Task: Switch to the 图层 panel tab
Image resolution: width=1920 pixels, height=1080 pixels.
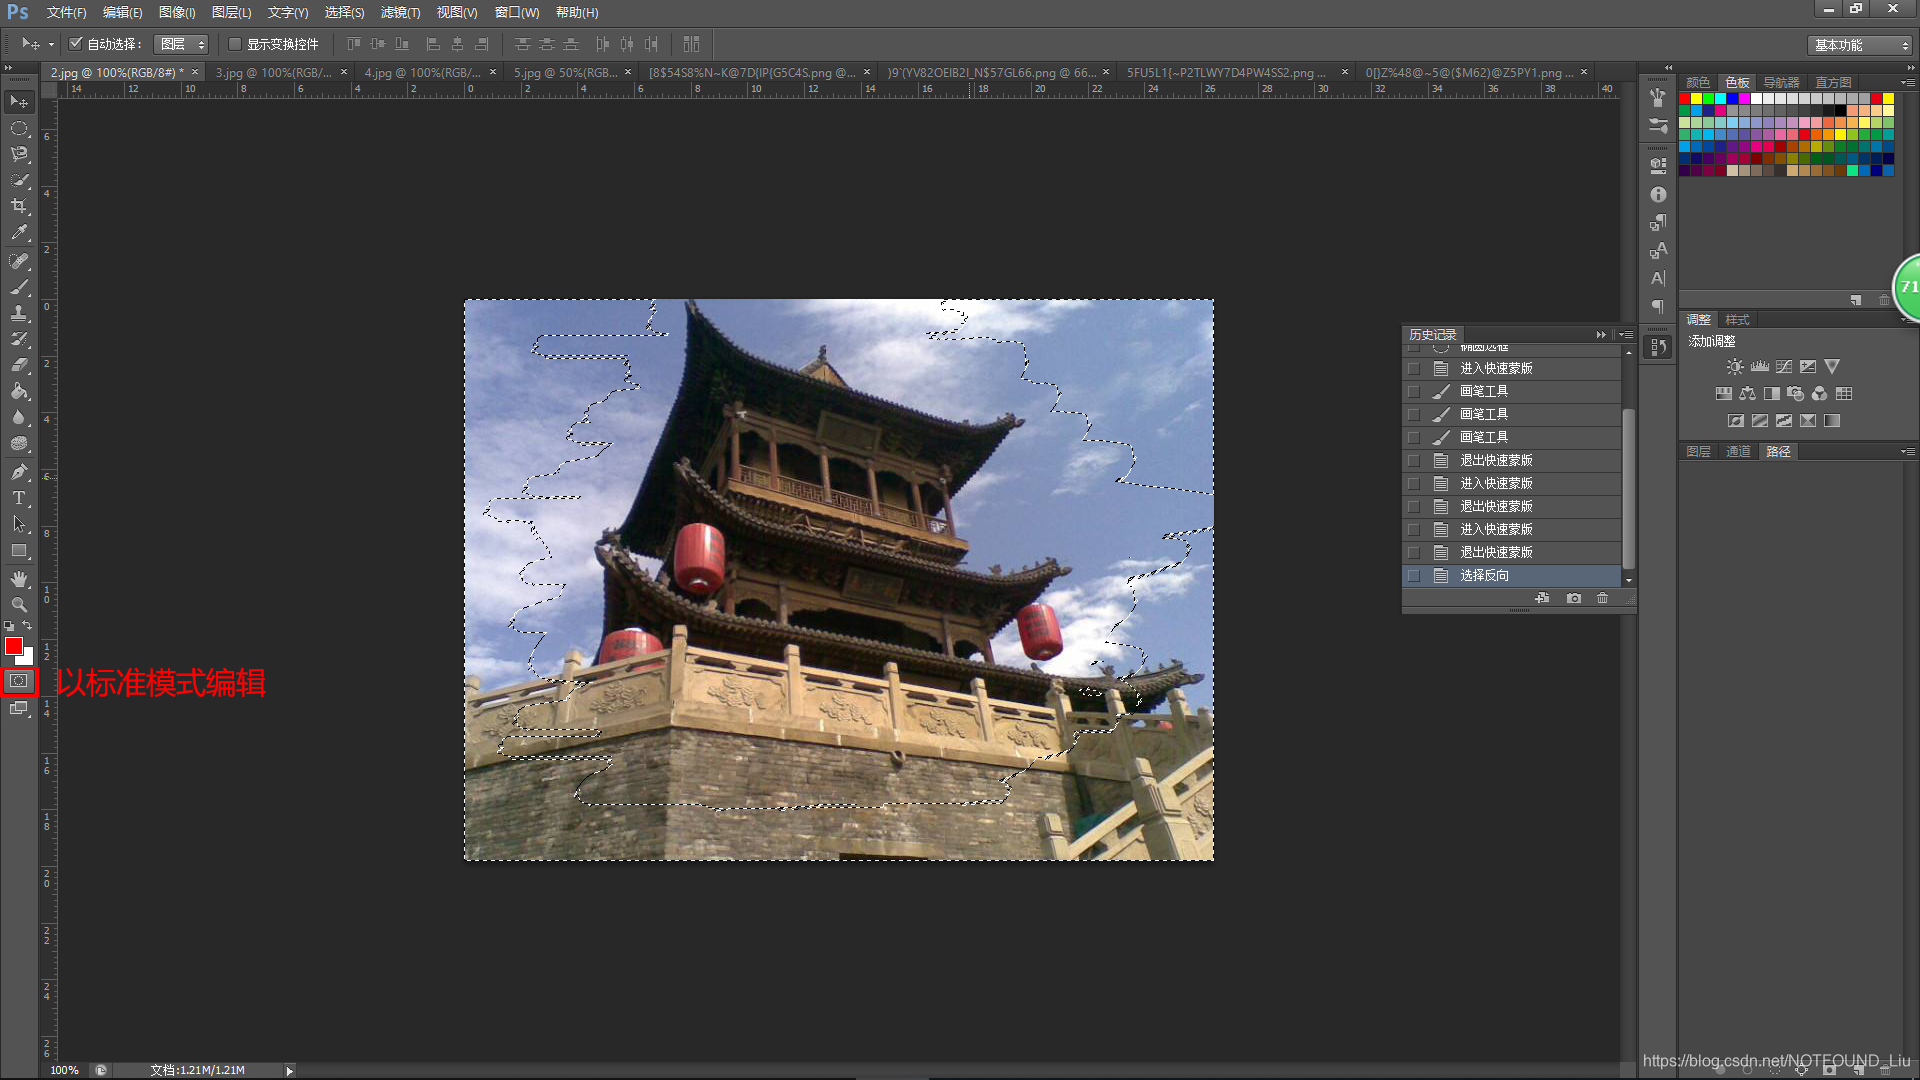Action: point(1698,452)
